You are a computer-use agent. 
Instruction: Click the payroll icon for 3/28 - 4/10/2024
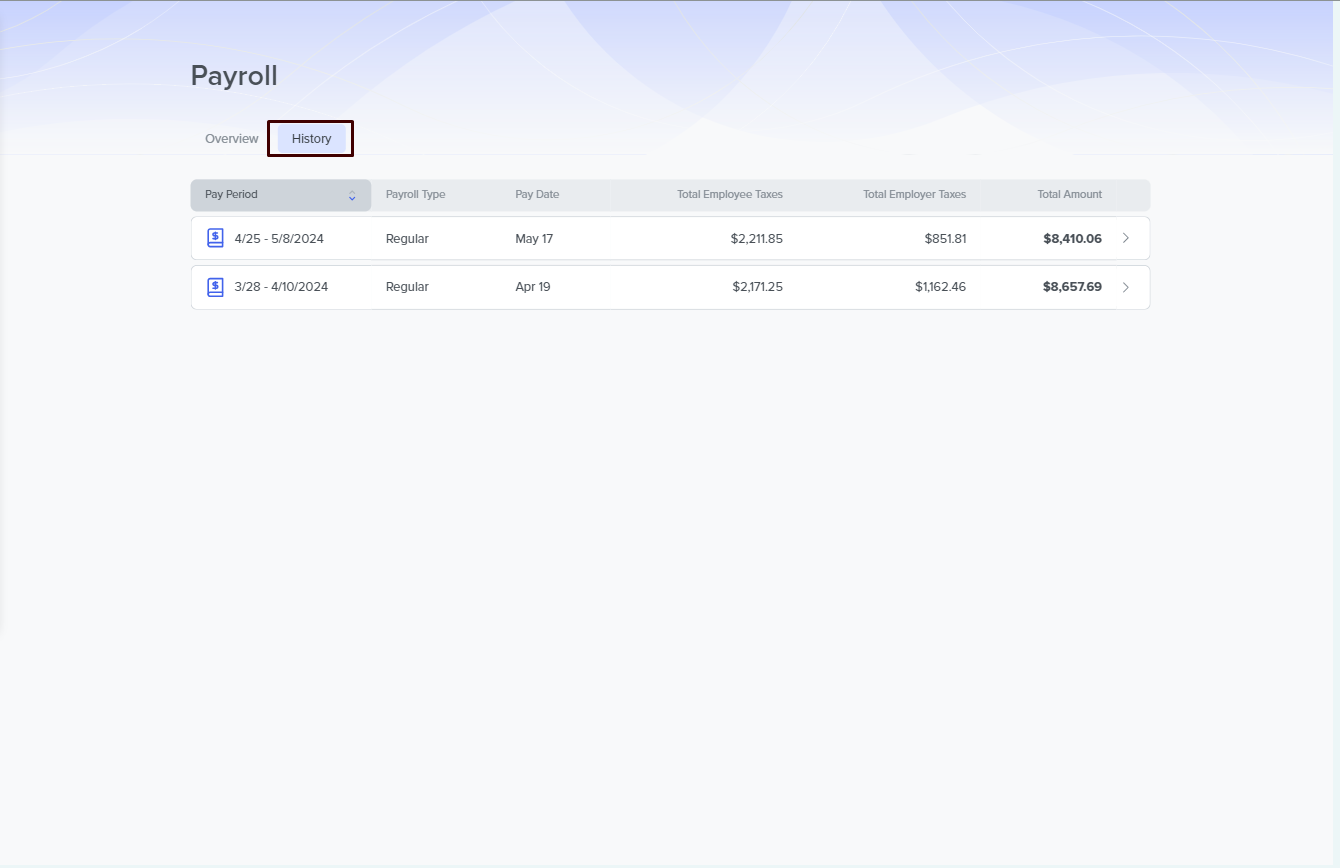[215, 287]
